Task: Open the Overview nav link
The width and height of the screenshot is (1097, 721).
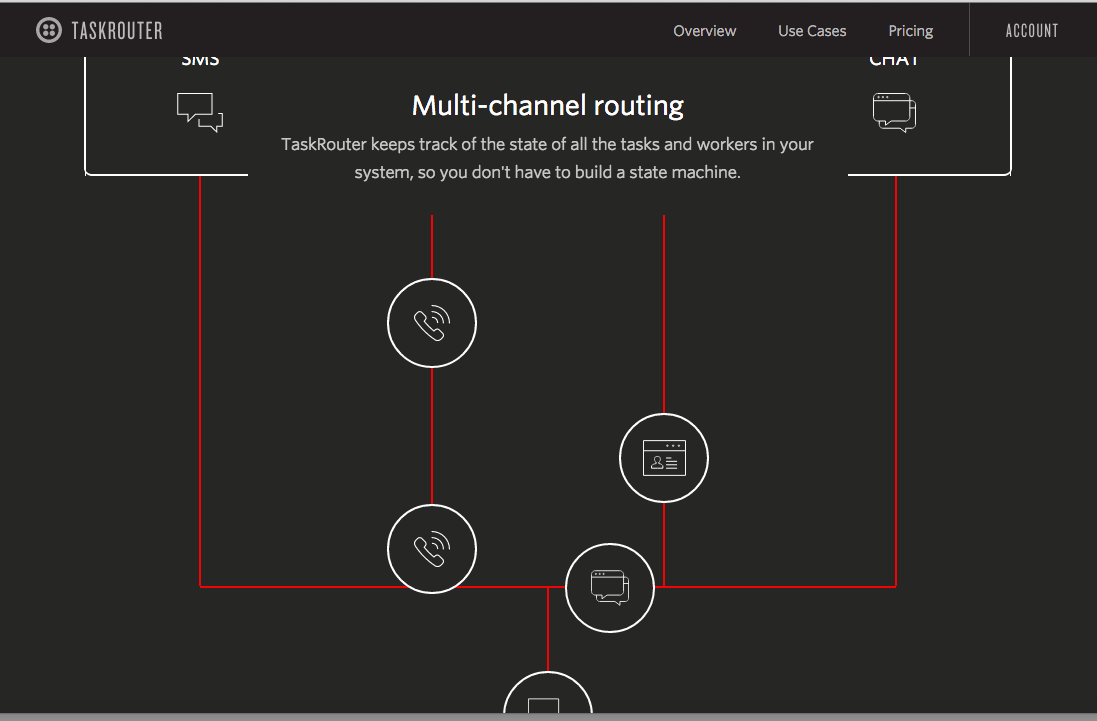Action: tap(705, 31)
